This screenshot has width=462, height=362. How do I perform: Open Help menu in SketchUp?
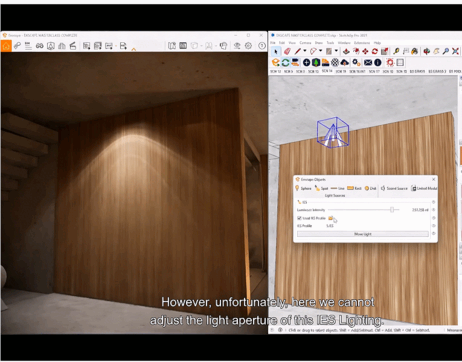coord(377,43)
